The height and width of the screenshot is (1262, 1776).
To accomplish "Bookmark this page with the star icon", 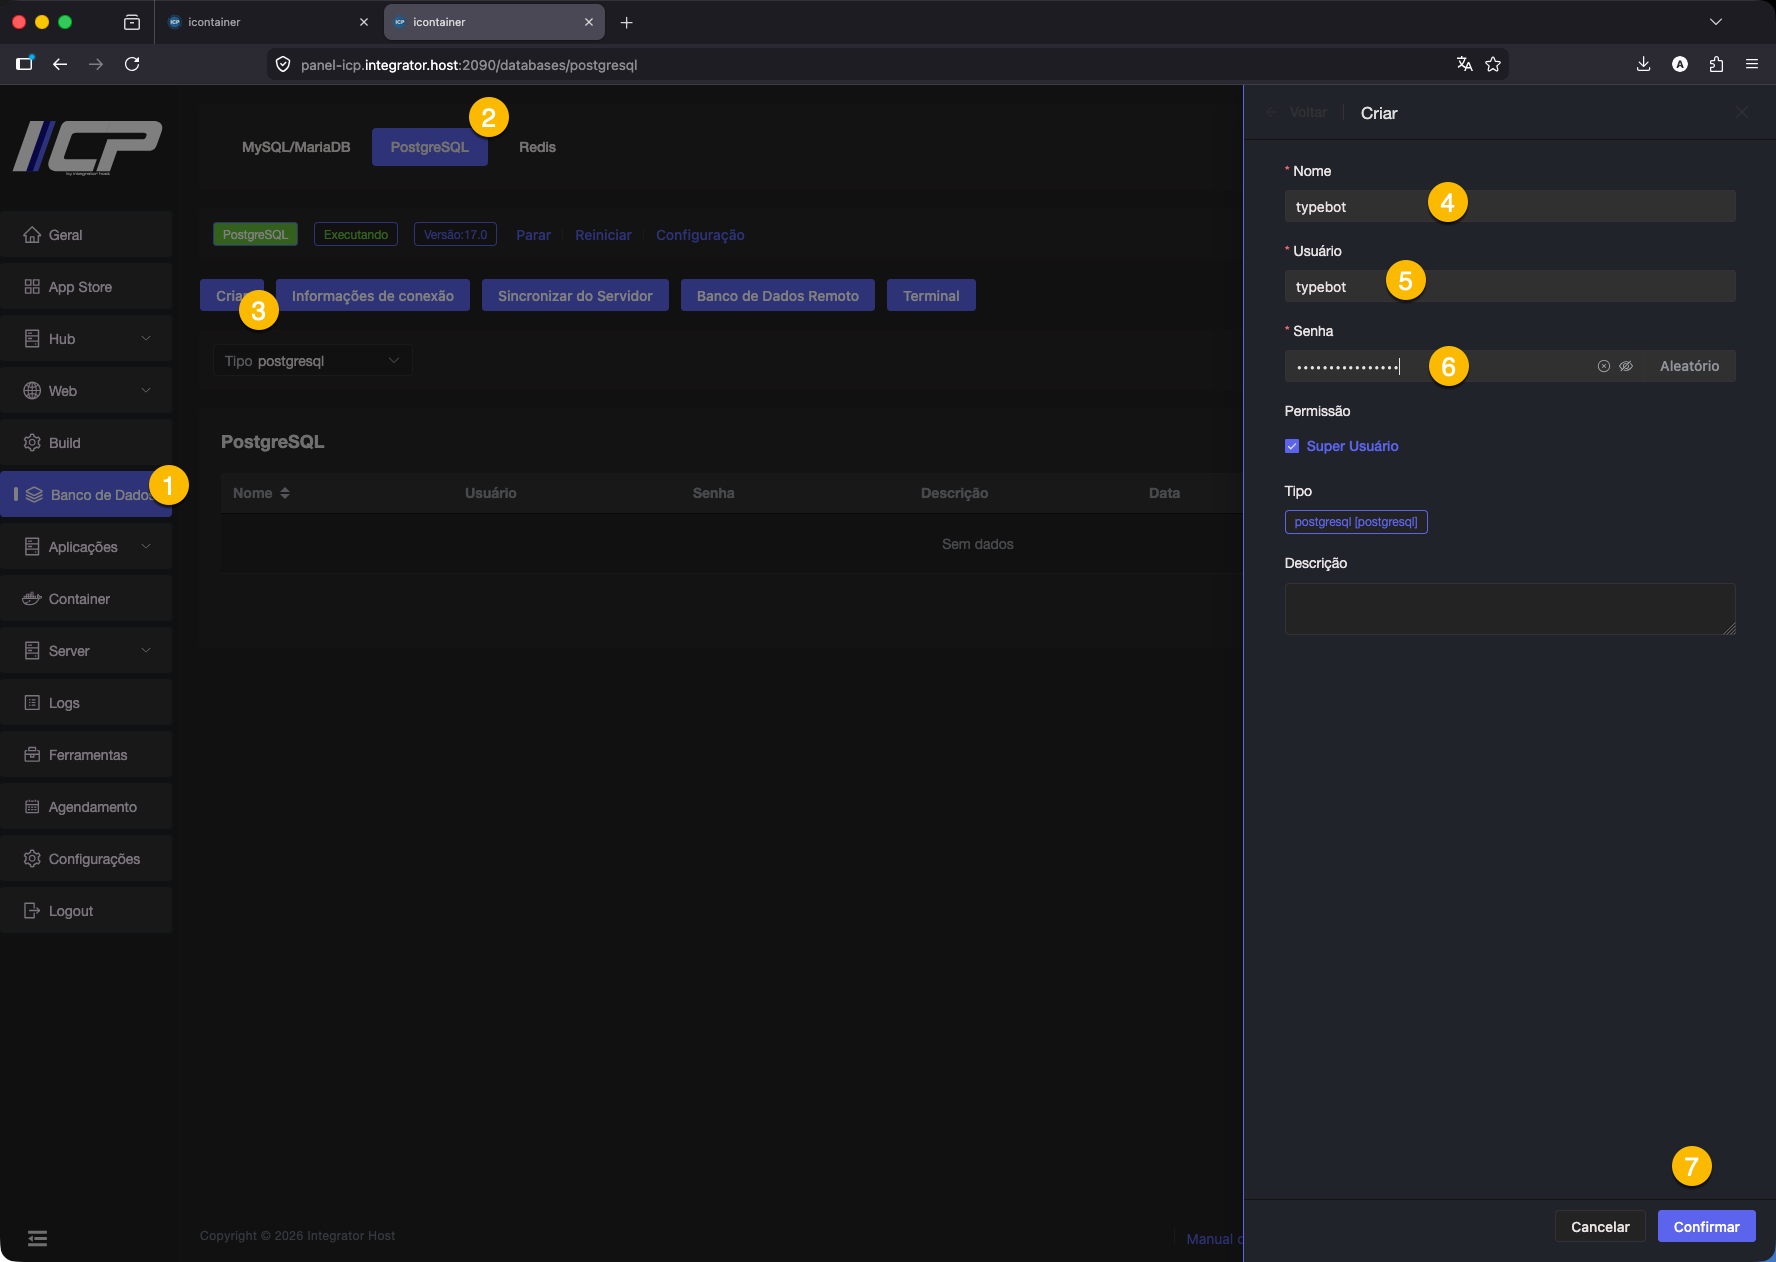I will pos(1493,64).
